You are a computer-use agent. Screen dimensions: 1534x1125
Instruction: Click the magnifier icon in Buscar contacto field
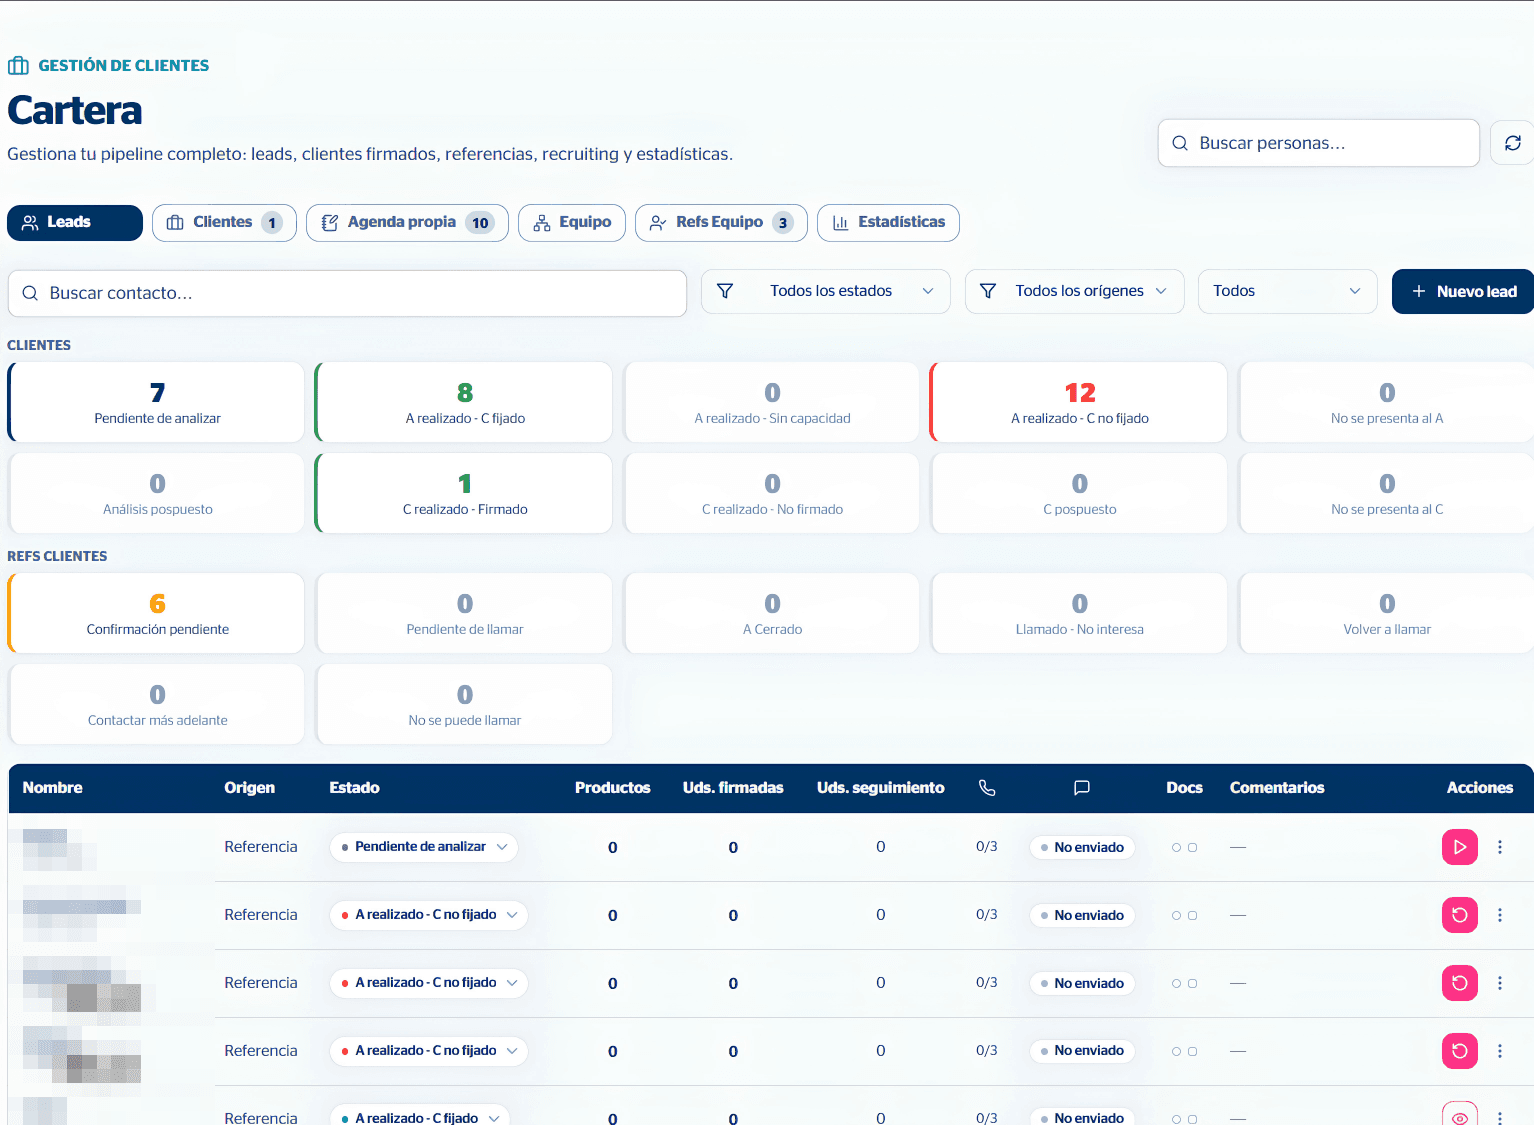30,293
